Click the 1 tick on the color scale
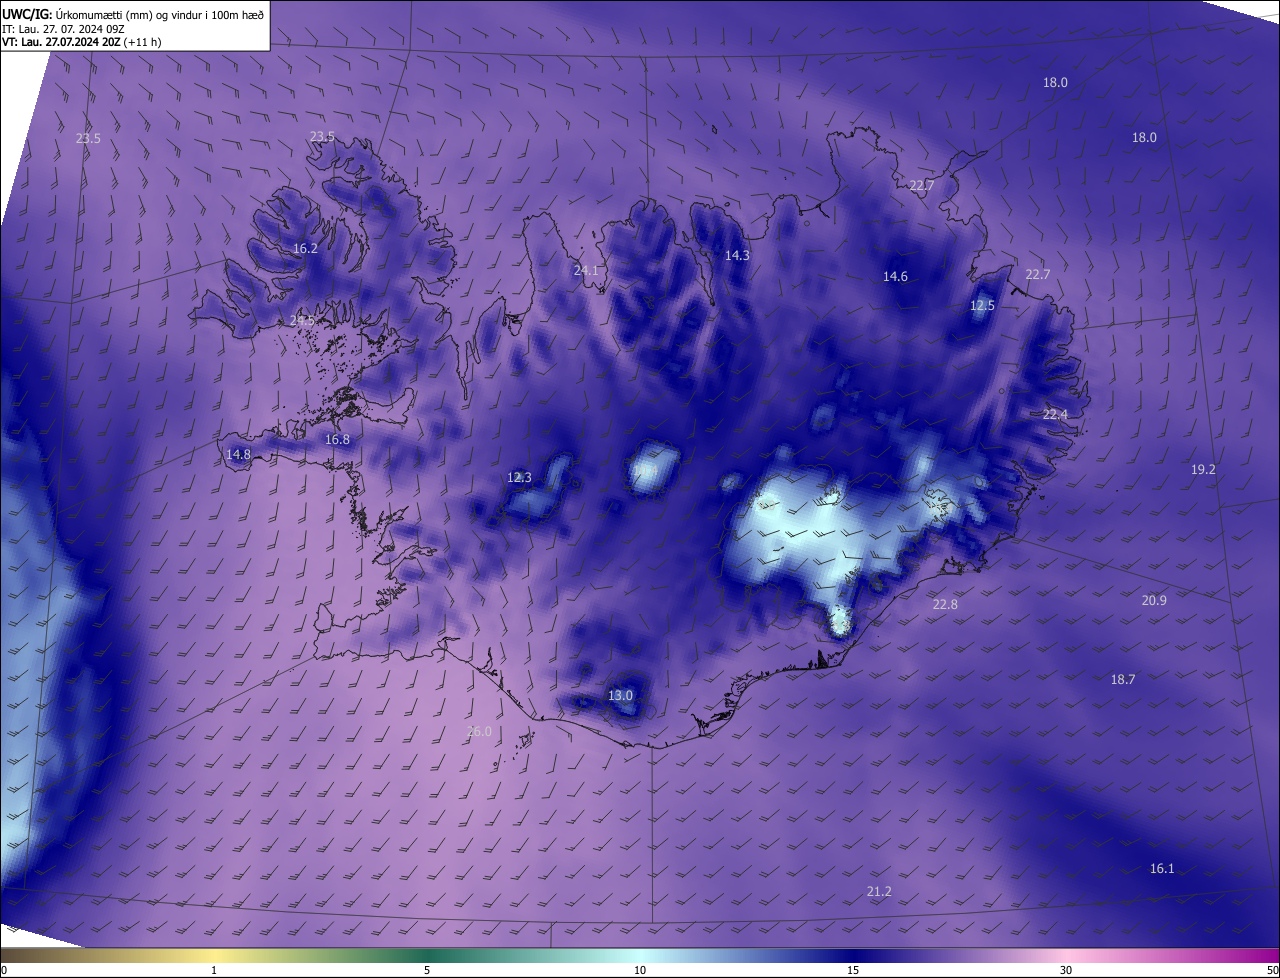Screen dimensions: 1280x978 pyautogui.click(x=214, y=970)
